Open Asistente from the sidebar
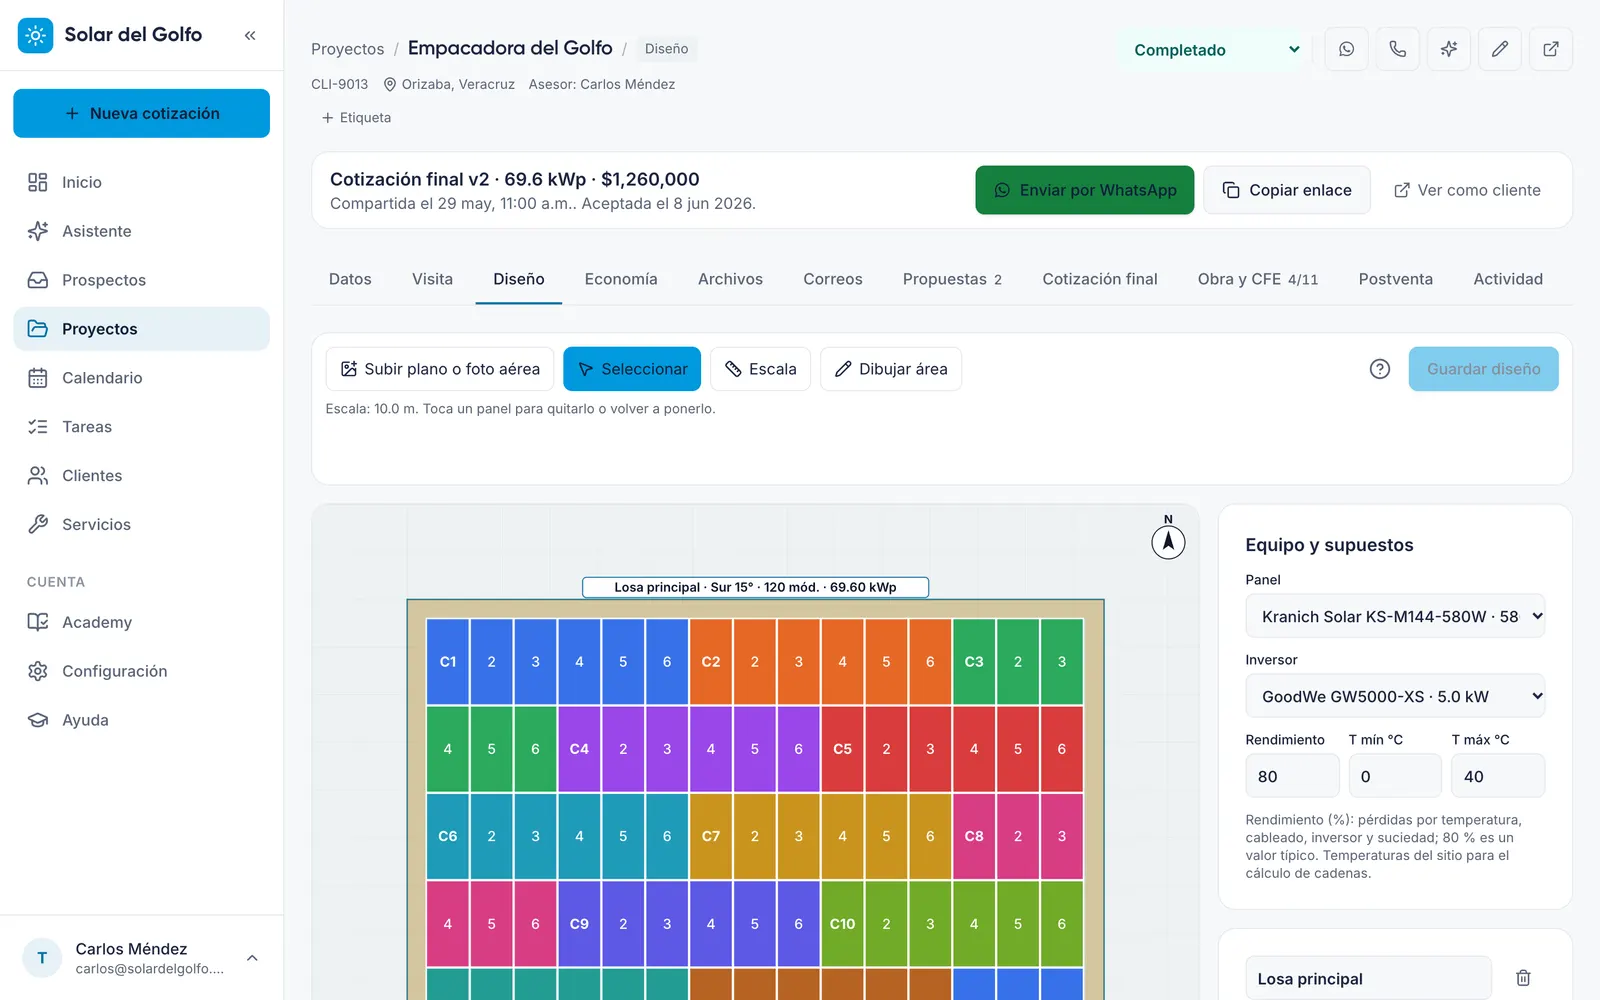The width and height of the screenshot is (1600, 1000). tap(141, 231)
